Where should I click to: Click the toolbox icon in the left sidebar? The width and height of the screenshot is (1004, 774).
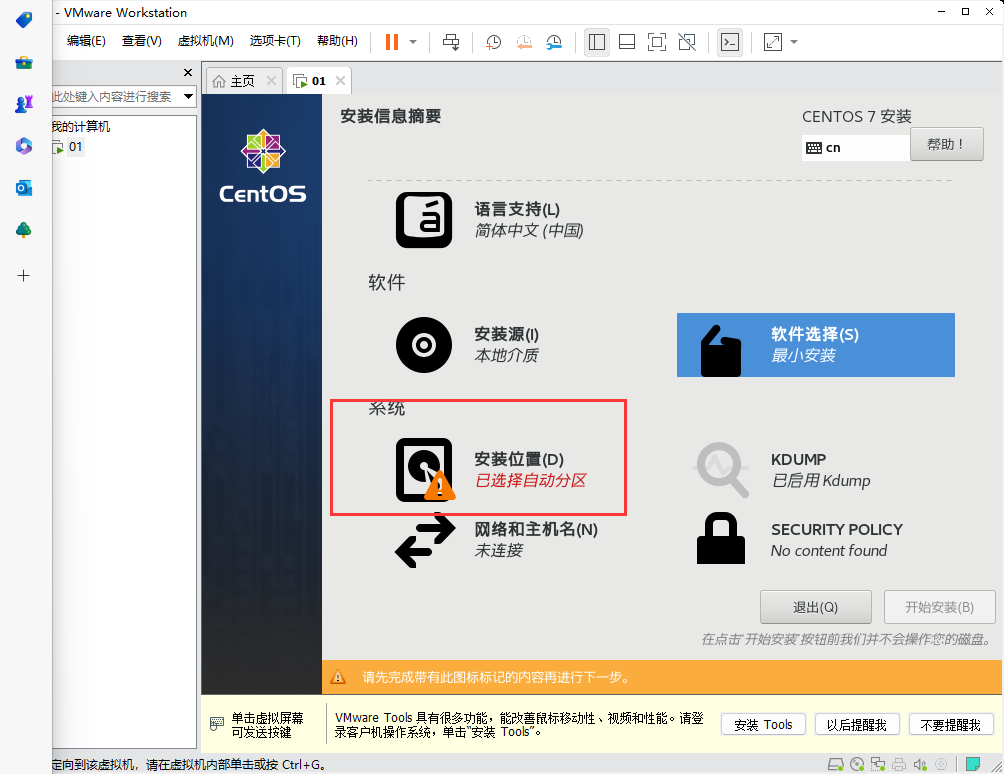(24, 63)
